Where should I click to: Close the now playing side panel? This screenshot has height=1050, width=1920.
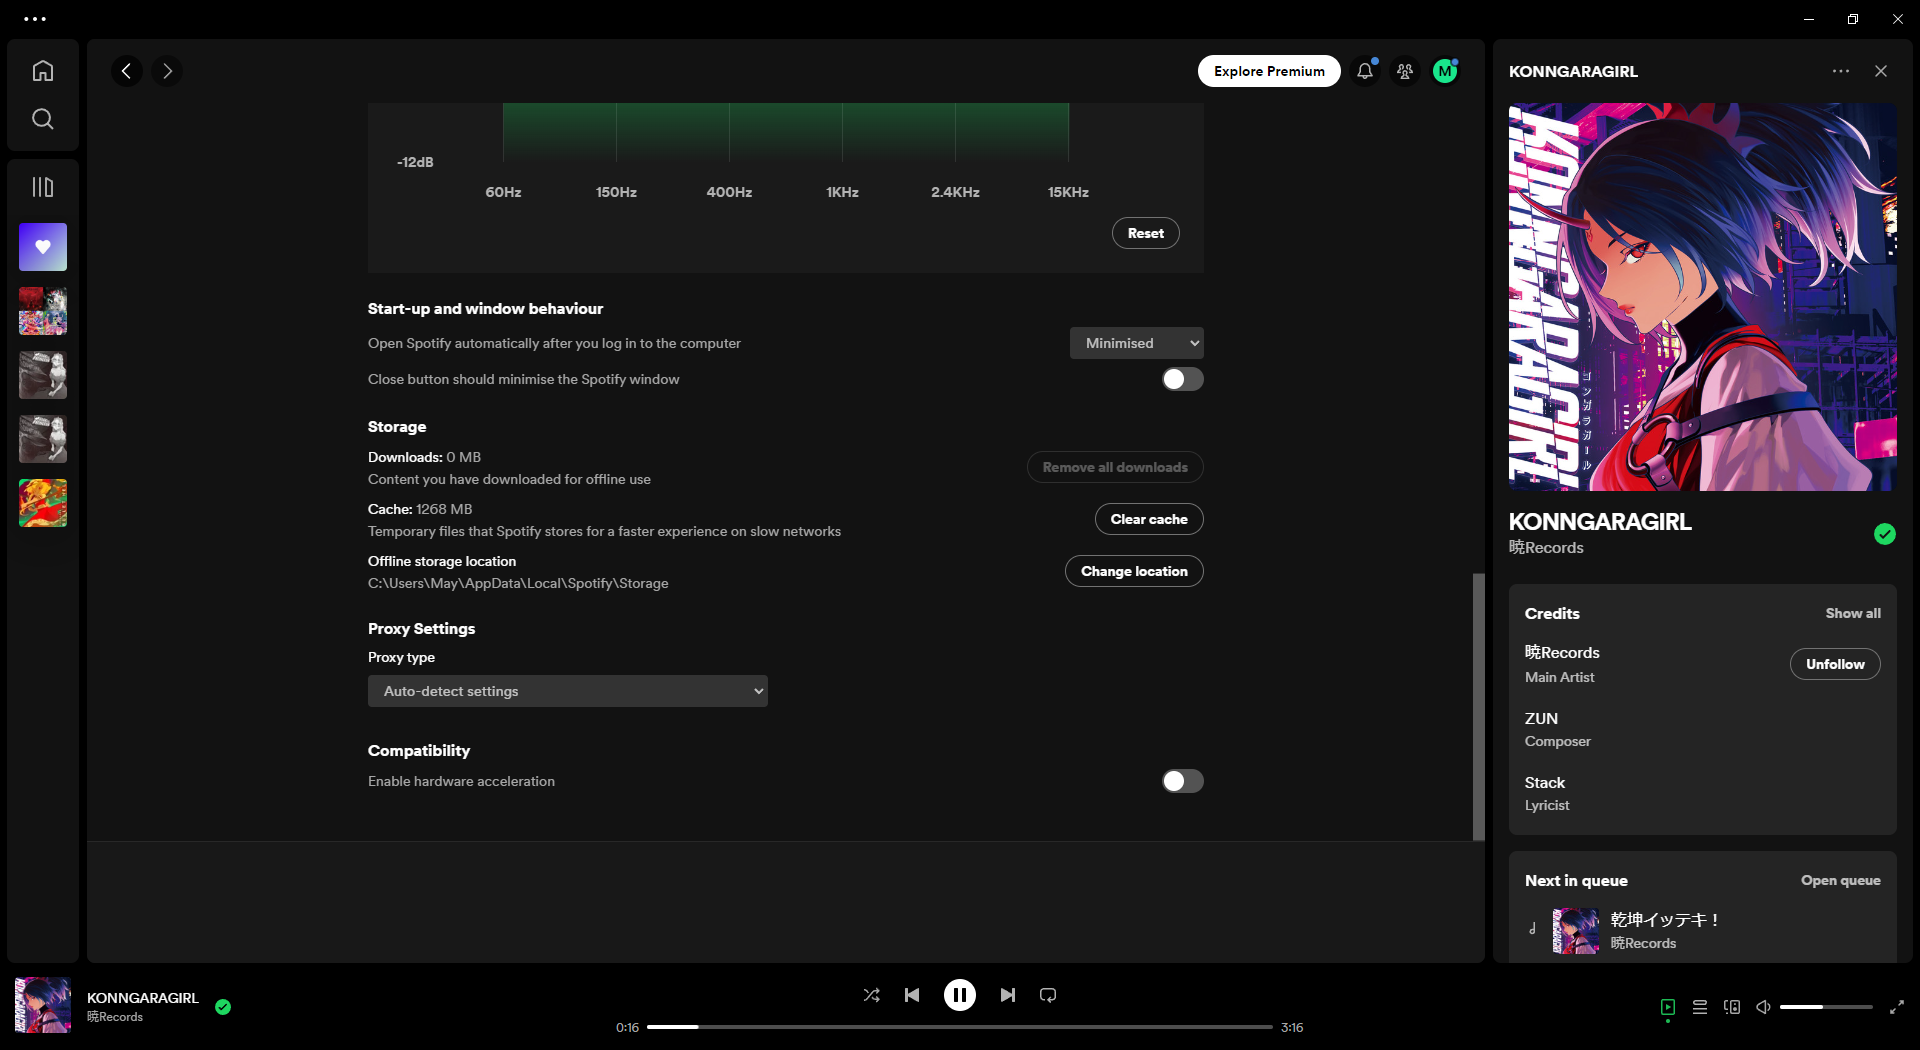[1881, 71]
